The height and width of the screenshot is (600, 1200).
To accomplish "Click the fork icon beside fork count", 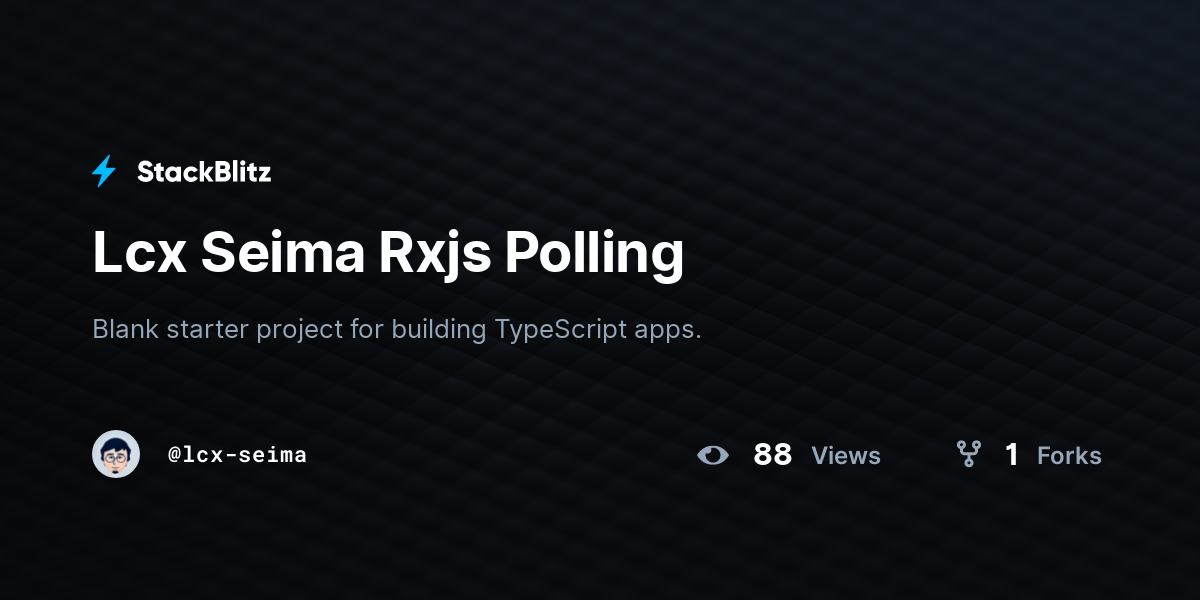I will (x=968, y=455).
